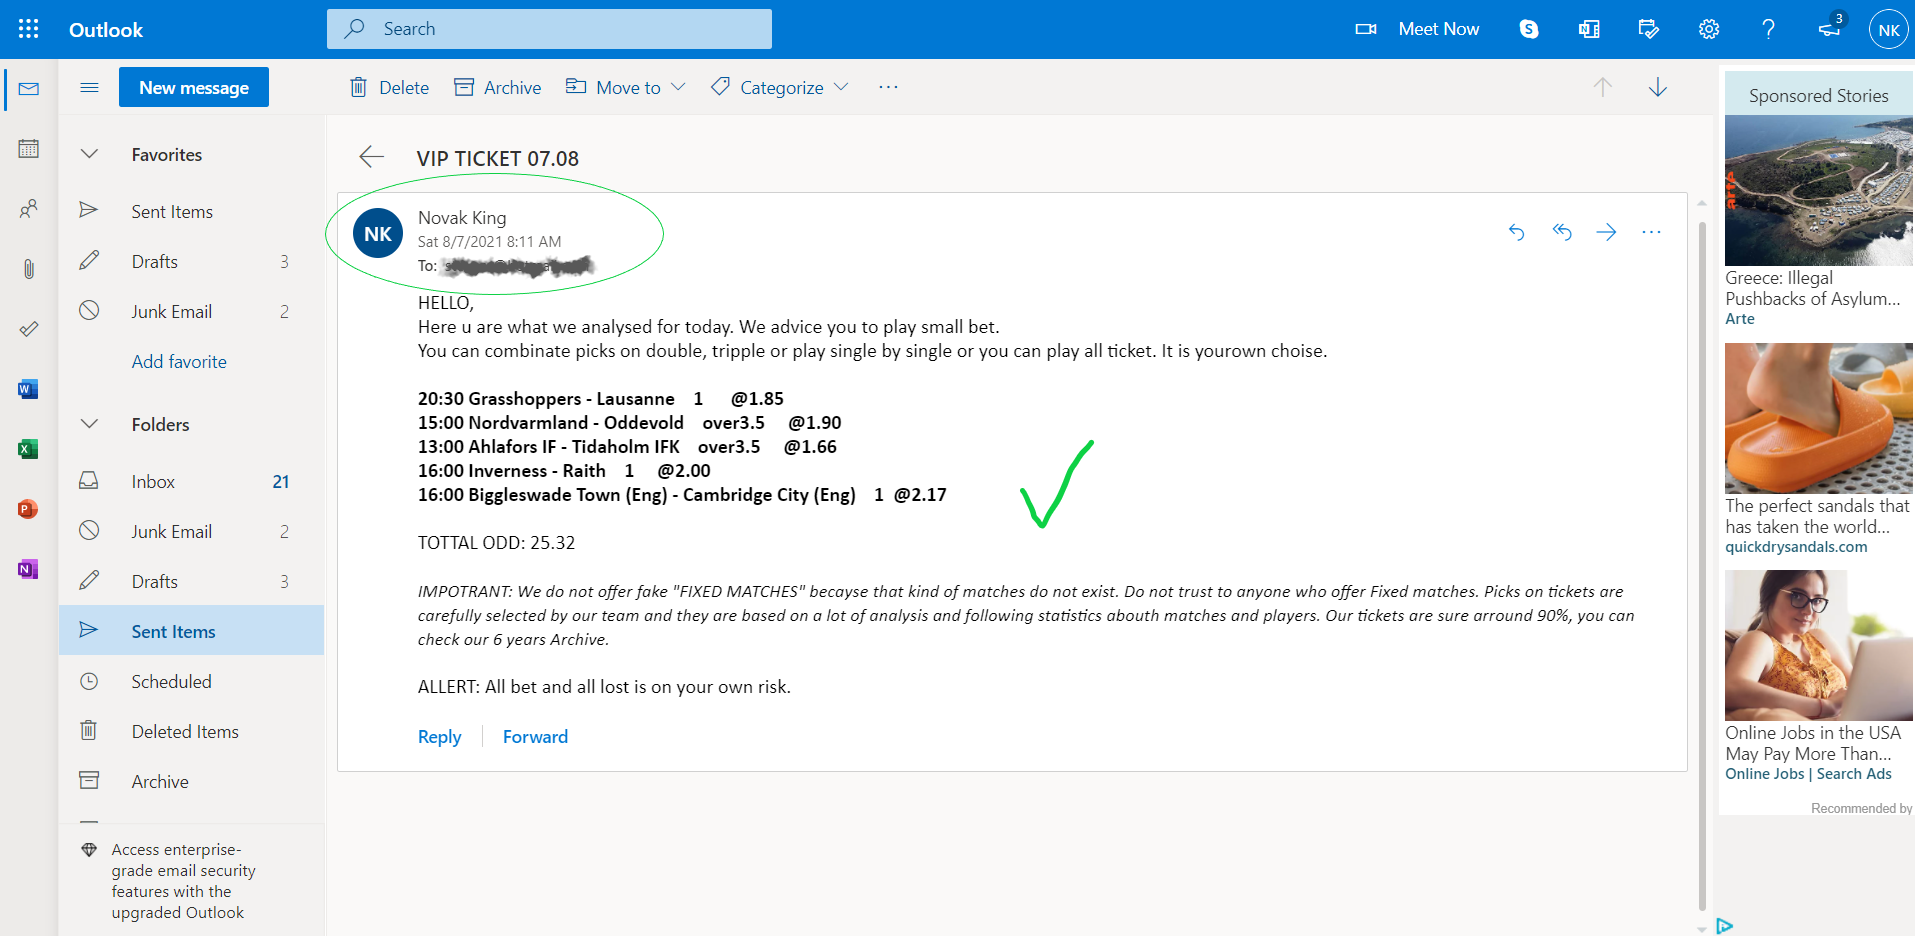Open notifications megaphone with badge 3
The image size is (1915, 936).
1830,27
